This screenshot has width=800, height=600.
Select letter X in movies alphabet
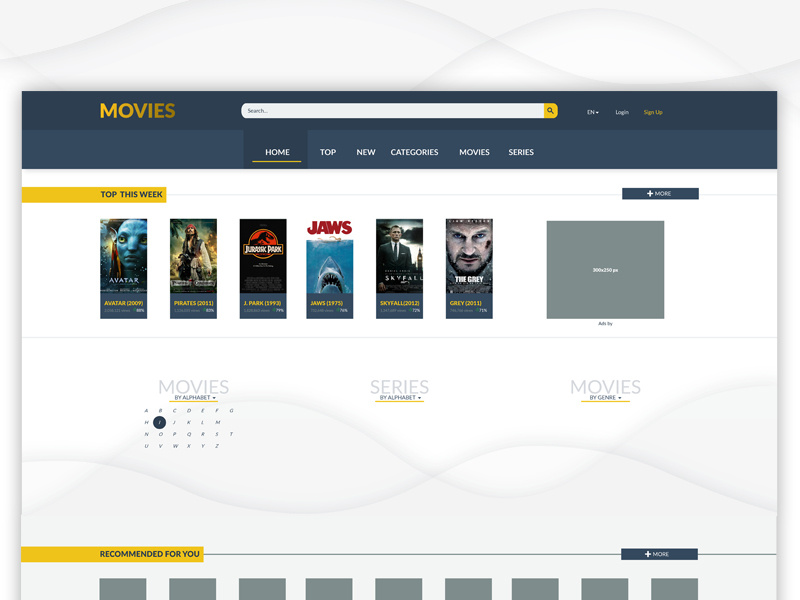189,446
